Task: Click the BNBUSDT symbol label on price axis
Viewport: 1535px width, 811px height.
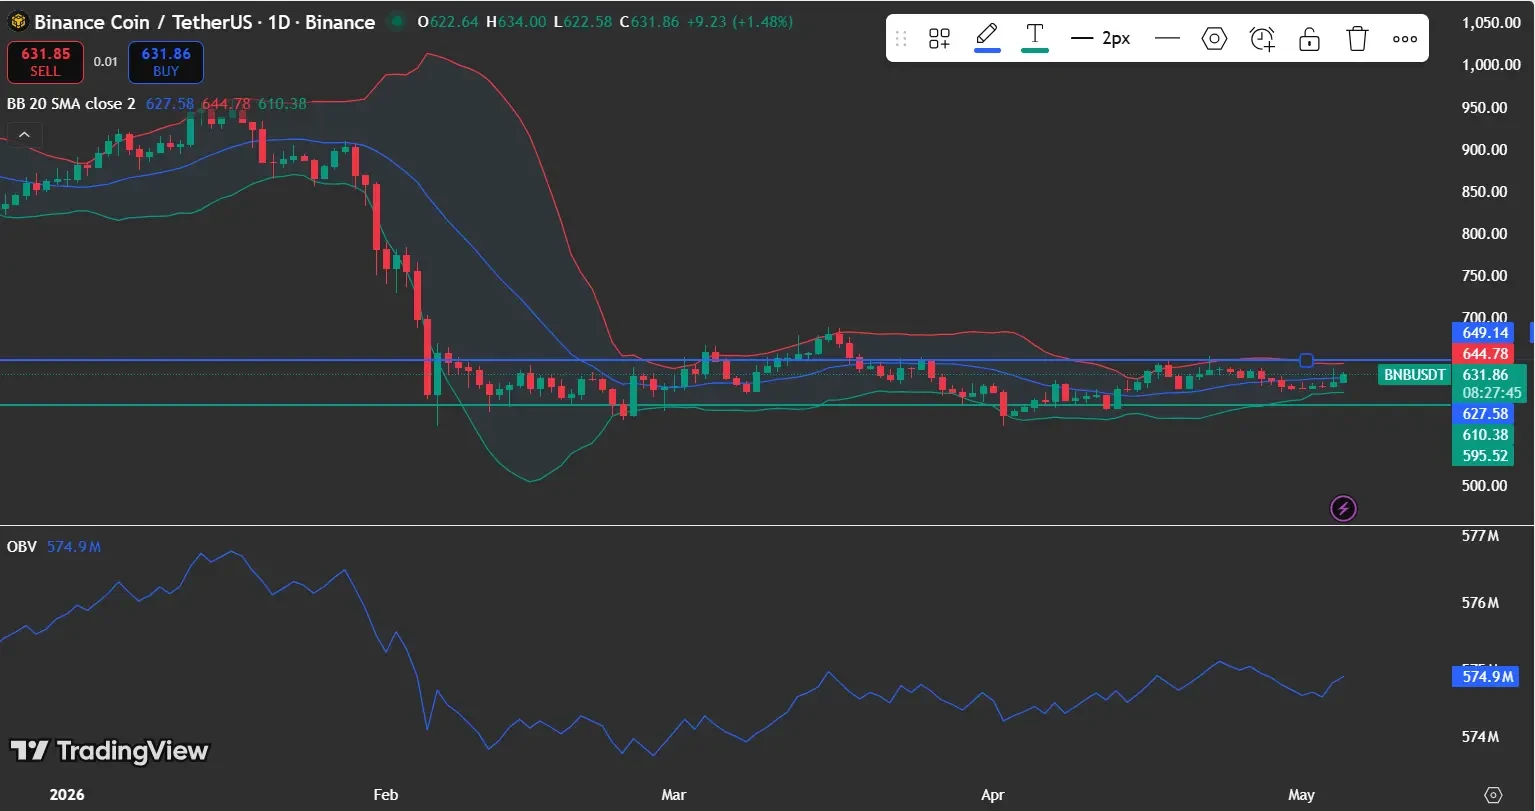Action: point(1413,375)
